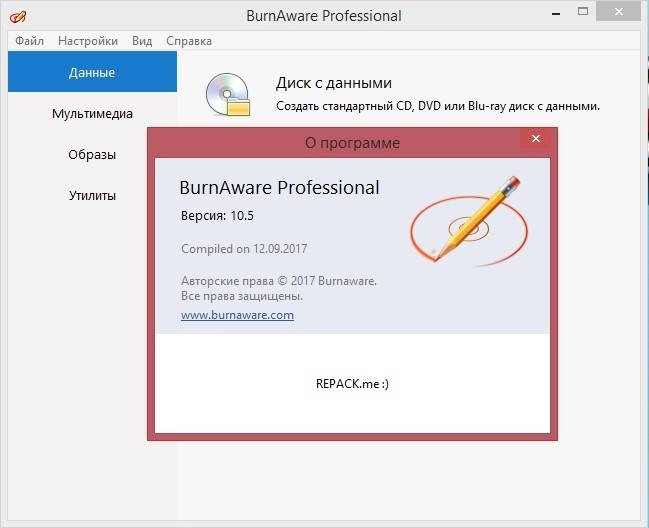Open the Вид menu
649x528 pixels.
[x=142, y=41]
